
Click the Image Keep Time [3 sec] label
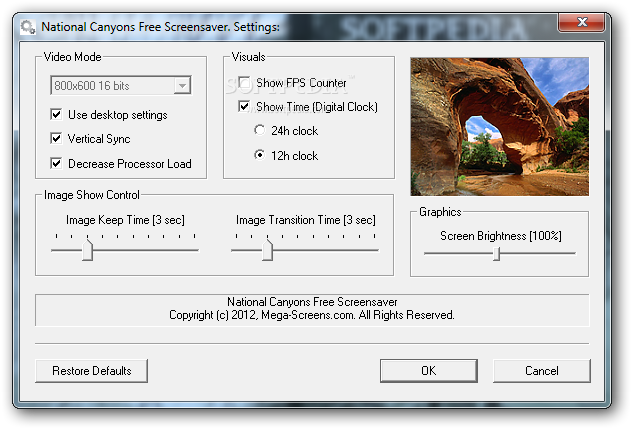pyautogui.click(x=125, y=220)
